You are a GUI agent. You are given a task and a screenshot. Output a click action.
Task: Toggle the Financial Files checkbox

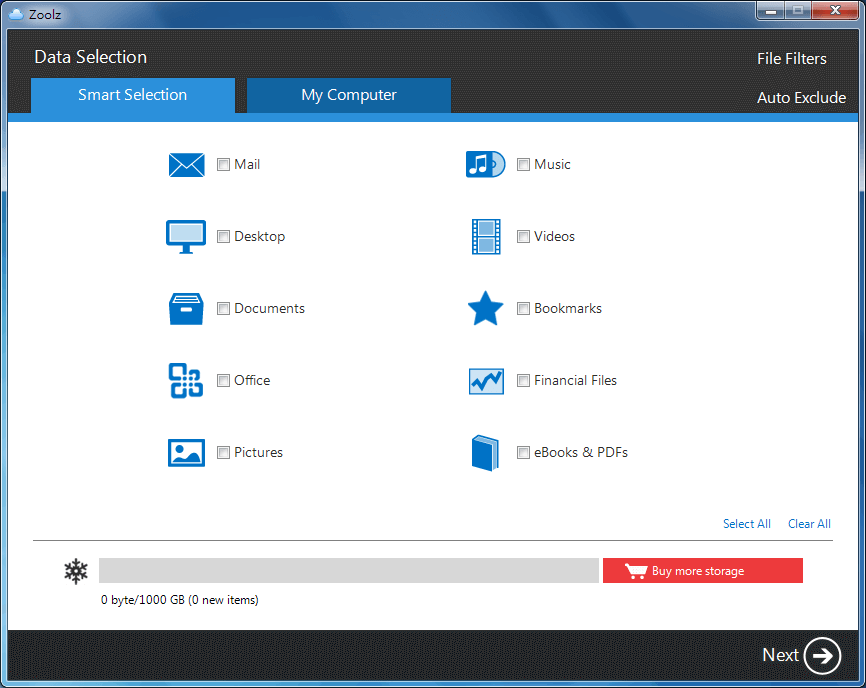(523, 381)
